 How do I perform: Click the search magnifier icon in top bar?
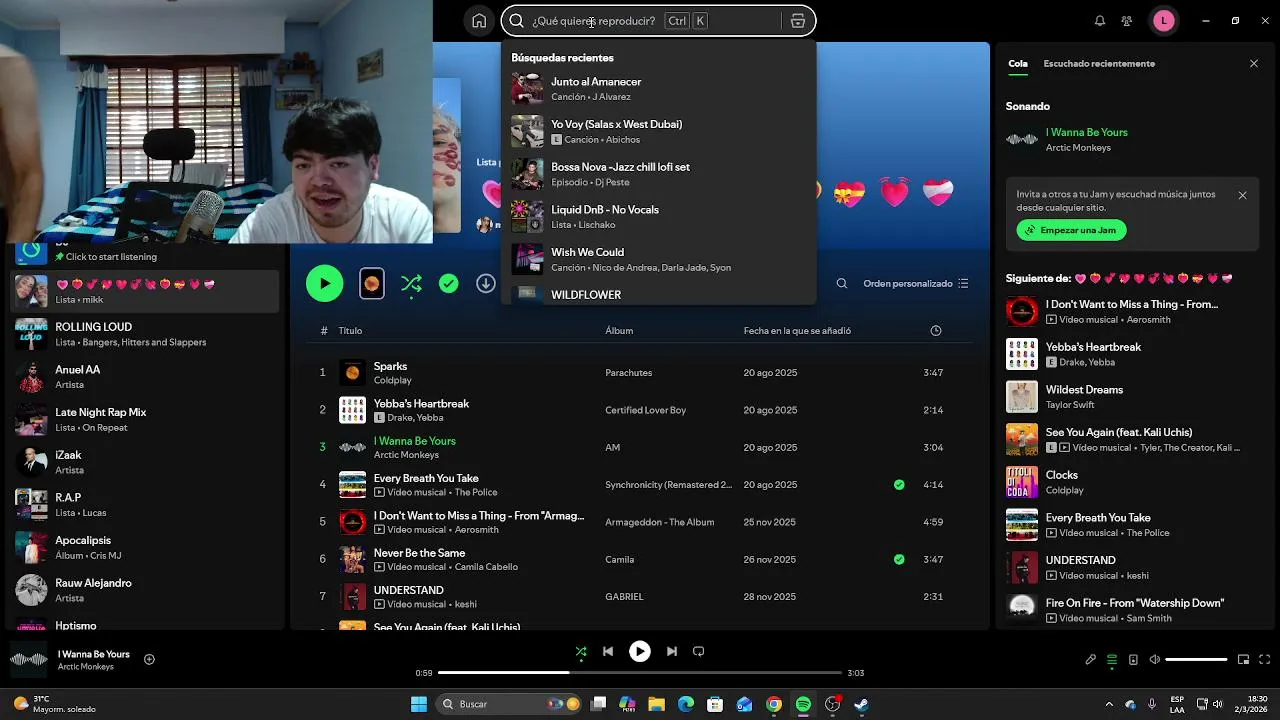click(x=517, y=21)
